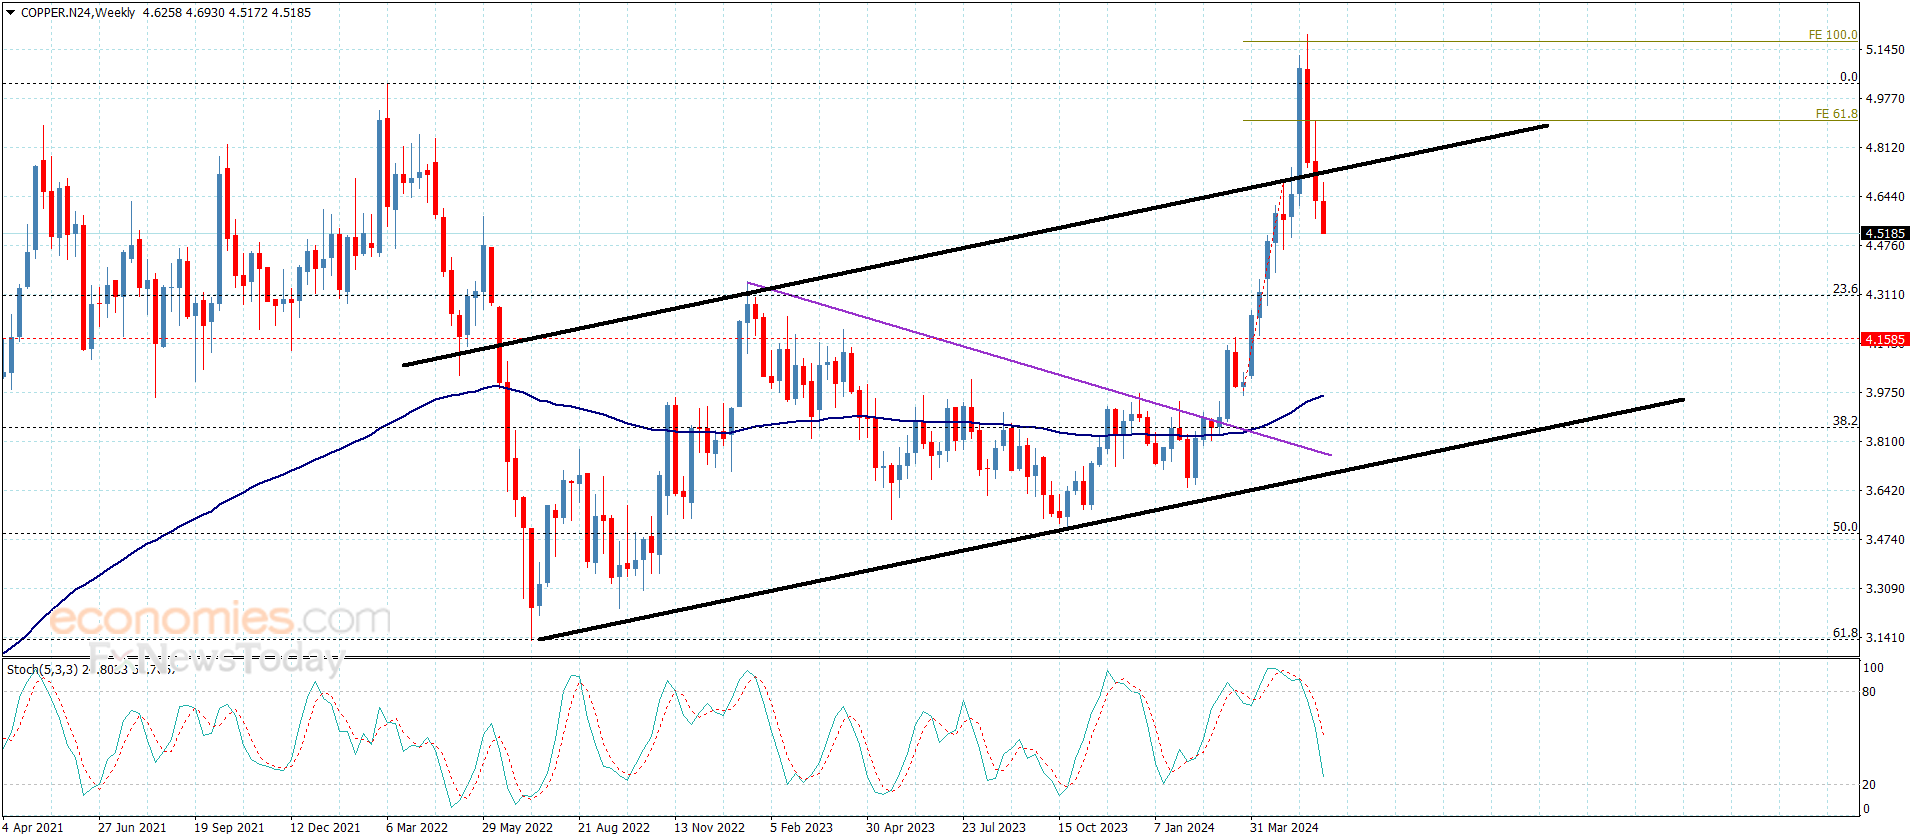The height and width of the screenshot is (840, 1916).
Task: Click the blue moving average line end
Action: tap(1321, 396)
